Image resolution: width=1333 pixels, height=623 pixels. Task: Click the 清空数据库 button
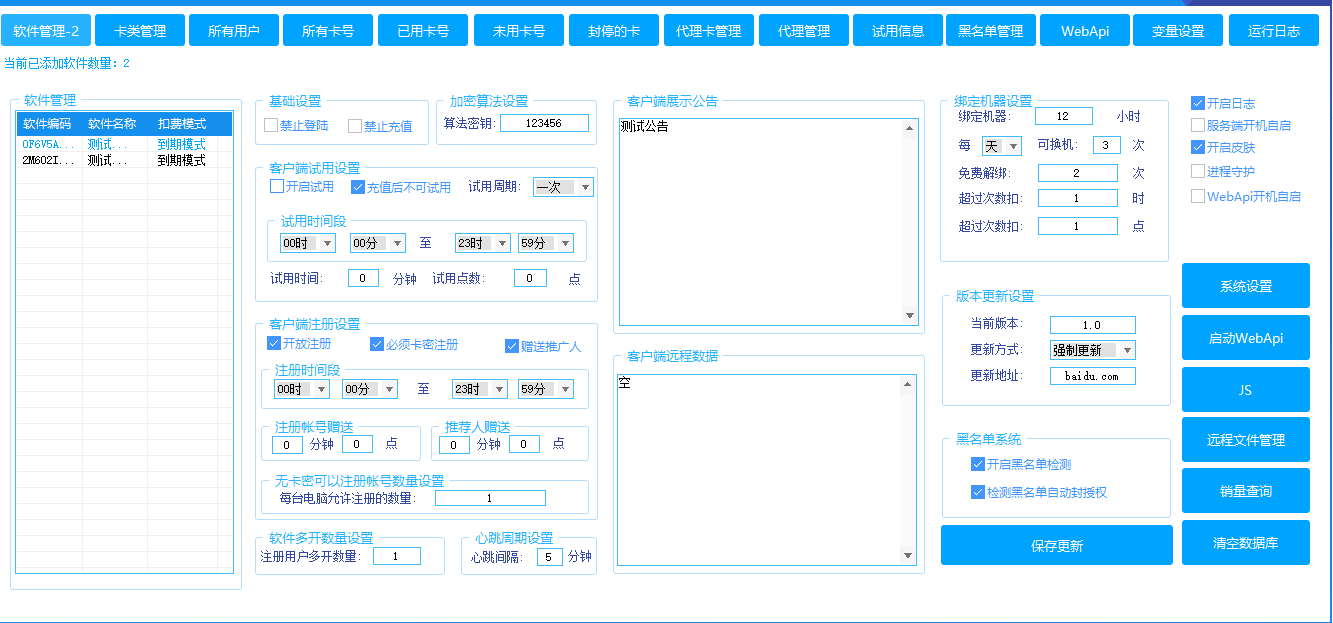1246,543
